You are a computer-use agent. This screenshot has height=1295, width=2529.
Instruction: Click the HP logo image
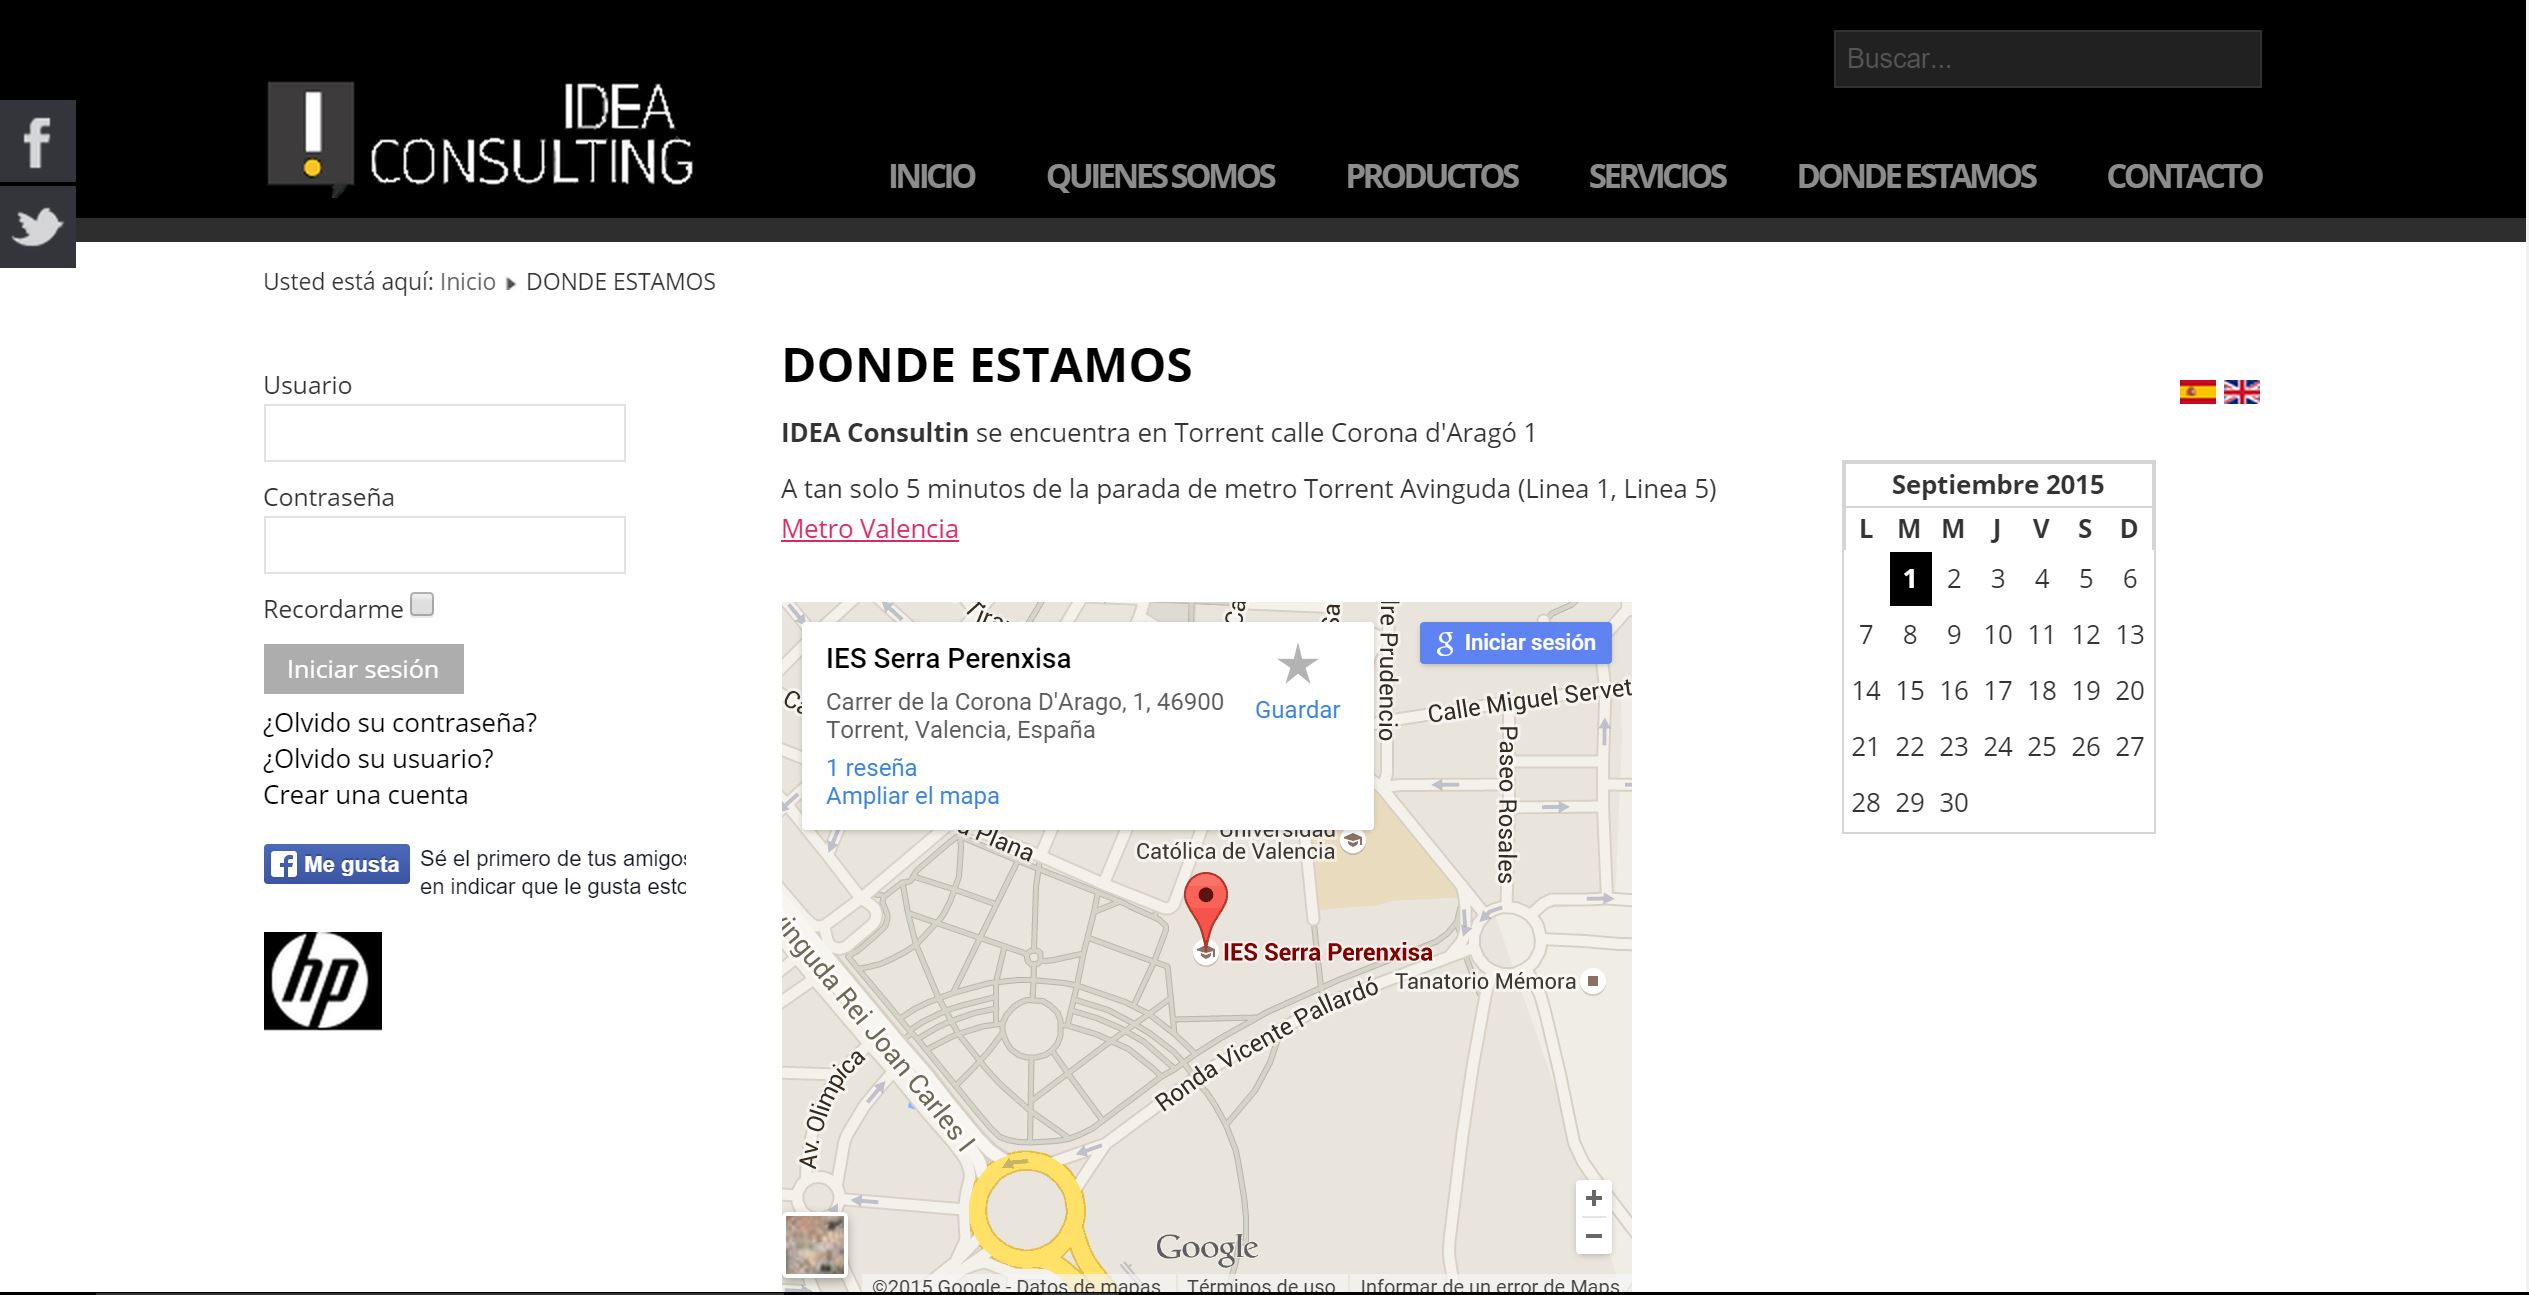(x=322, y=980)
